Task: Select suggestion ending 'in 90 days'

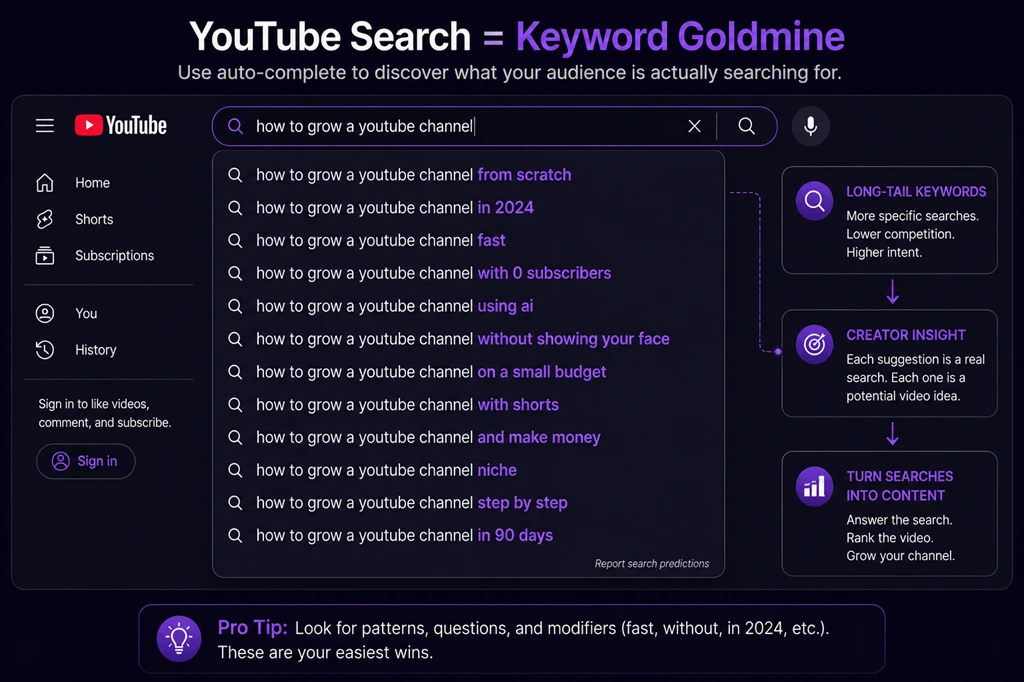Action: click(468, 536)
